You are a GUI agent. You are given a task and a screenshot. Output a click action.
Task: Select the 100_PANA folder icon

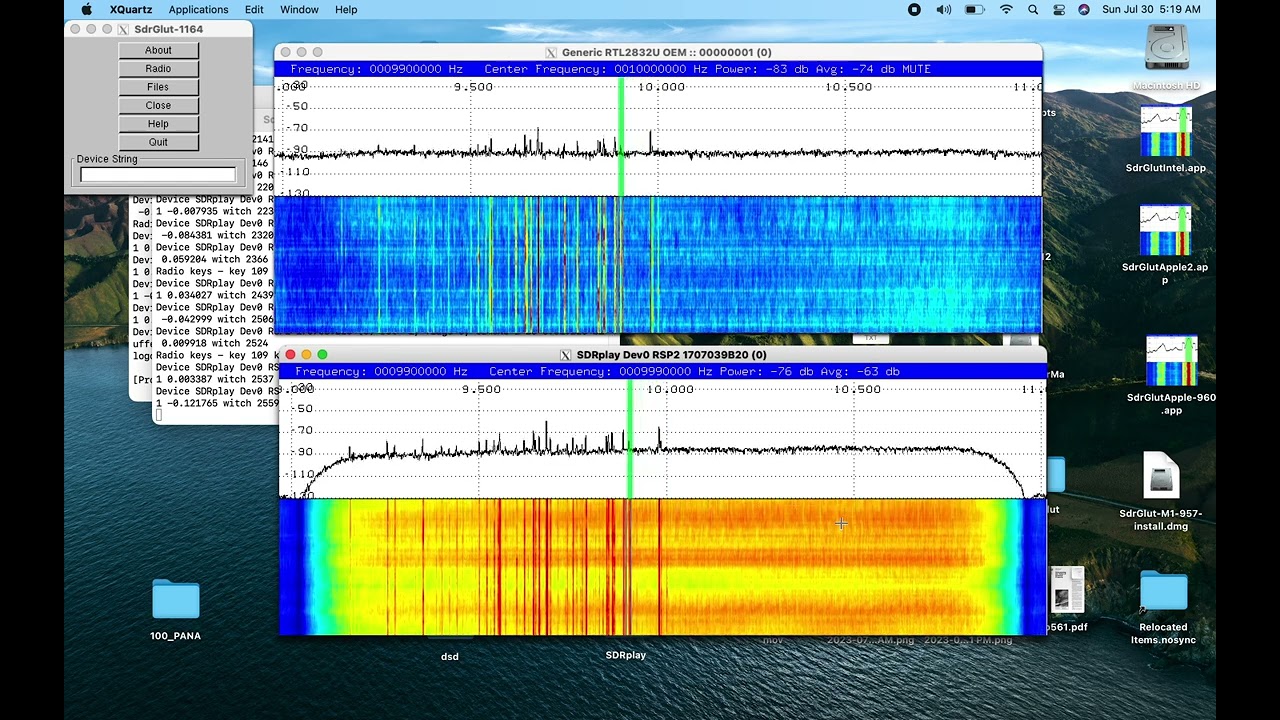click(176, 600)
